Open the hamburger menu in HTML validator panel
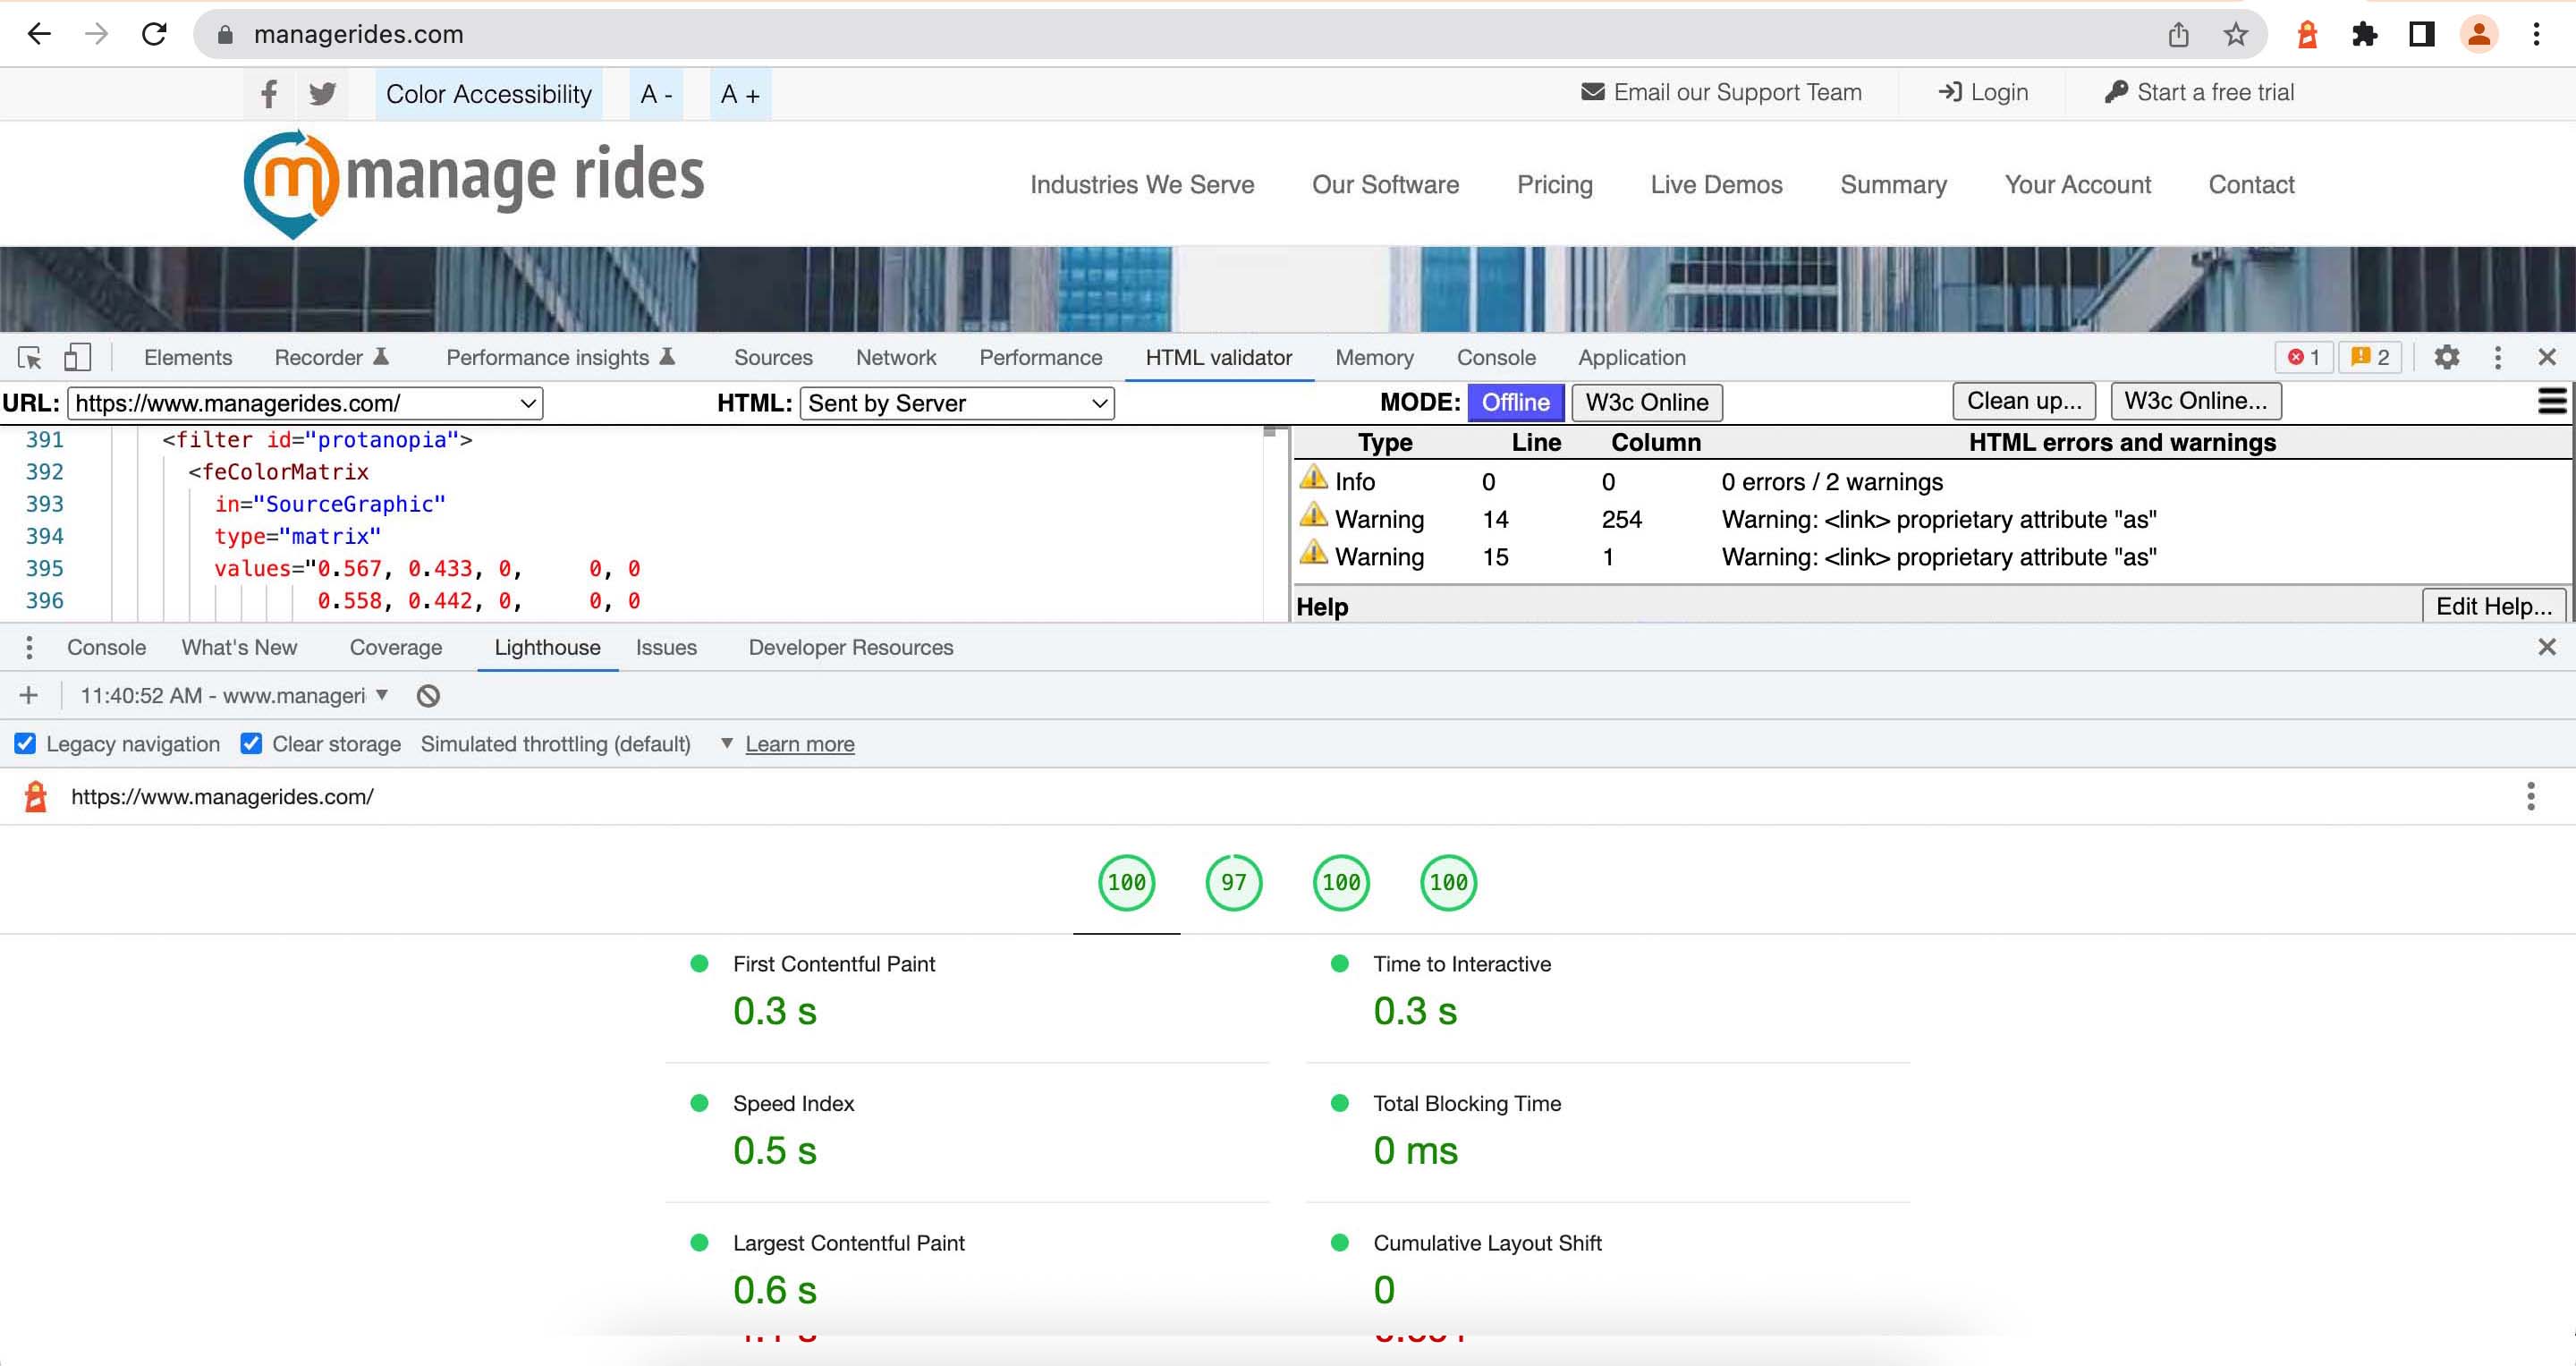This screenshot has height=1366, width=2576. coord(2551,402)
